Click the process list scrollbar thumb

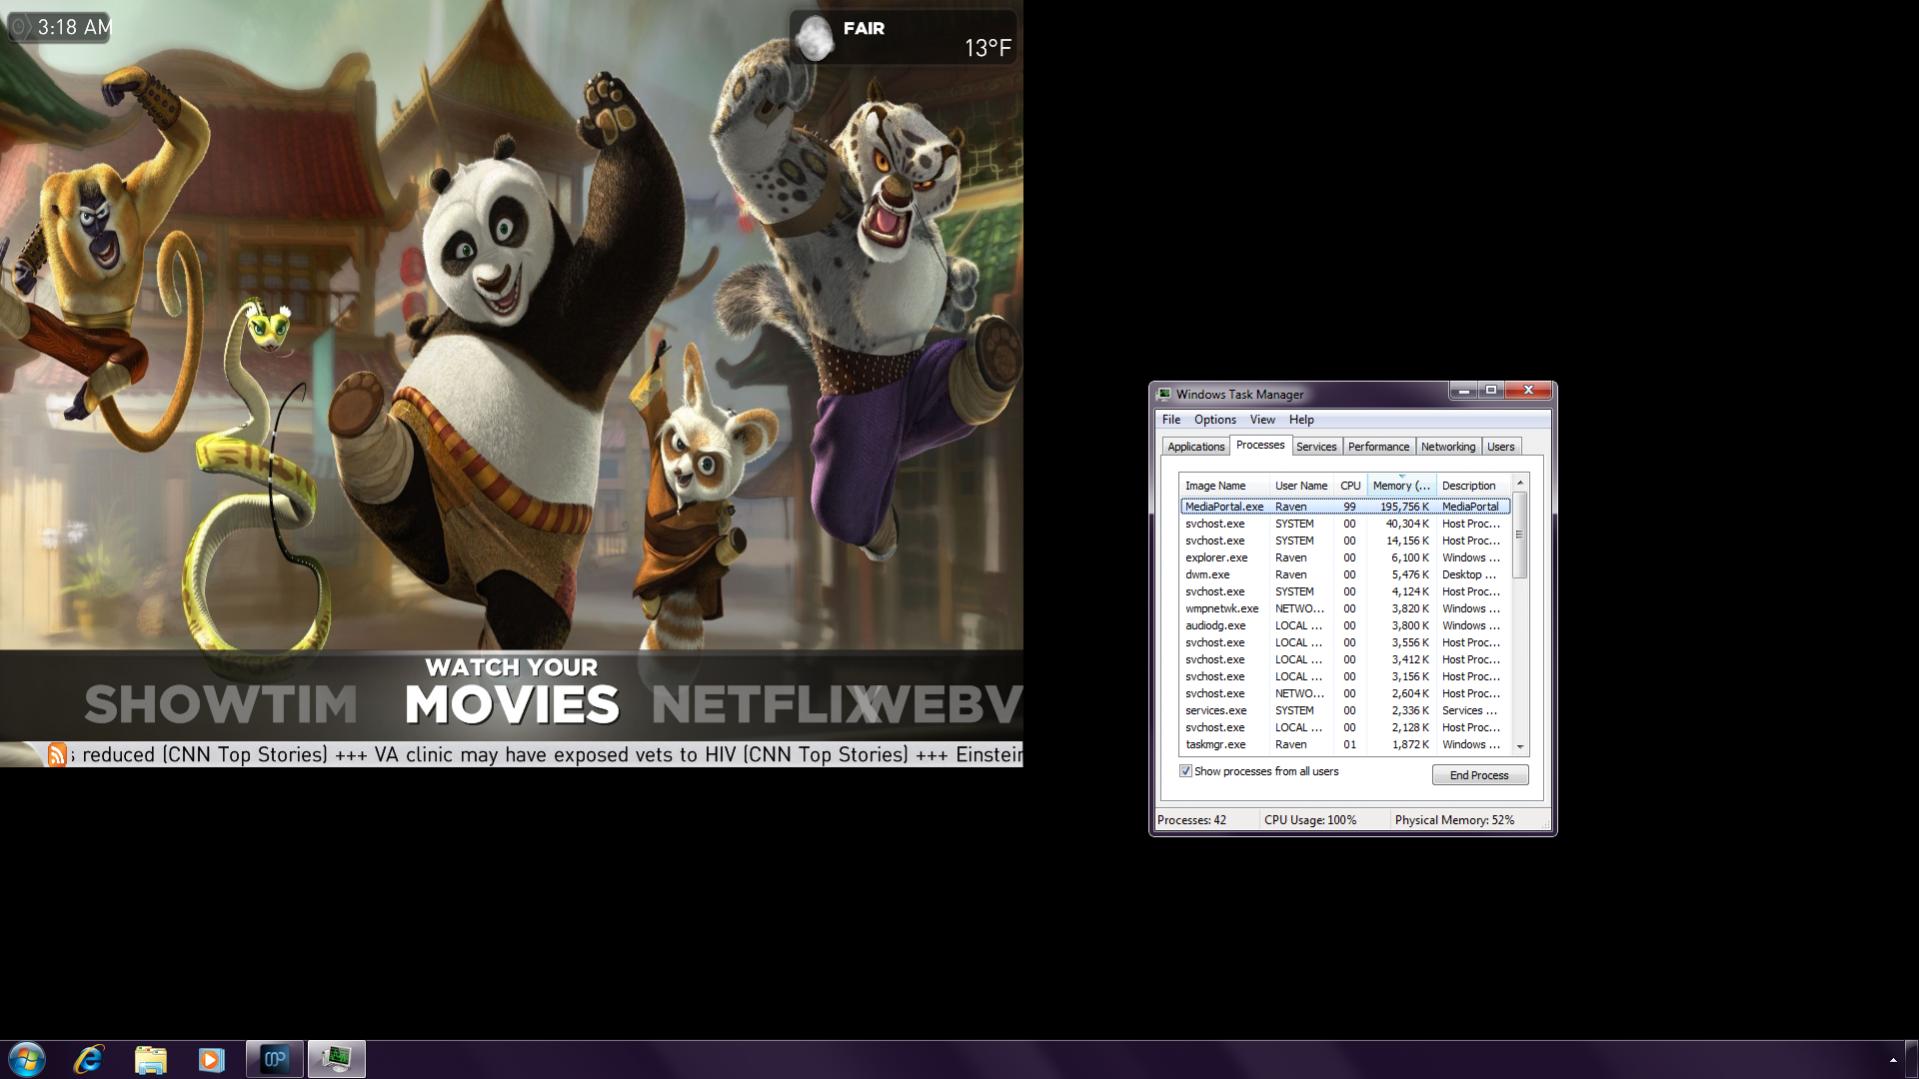coord(1520,535)
